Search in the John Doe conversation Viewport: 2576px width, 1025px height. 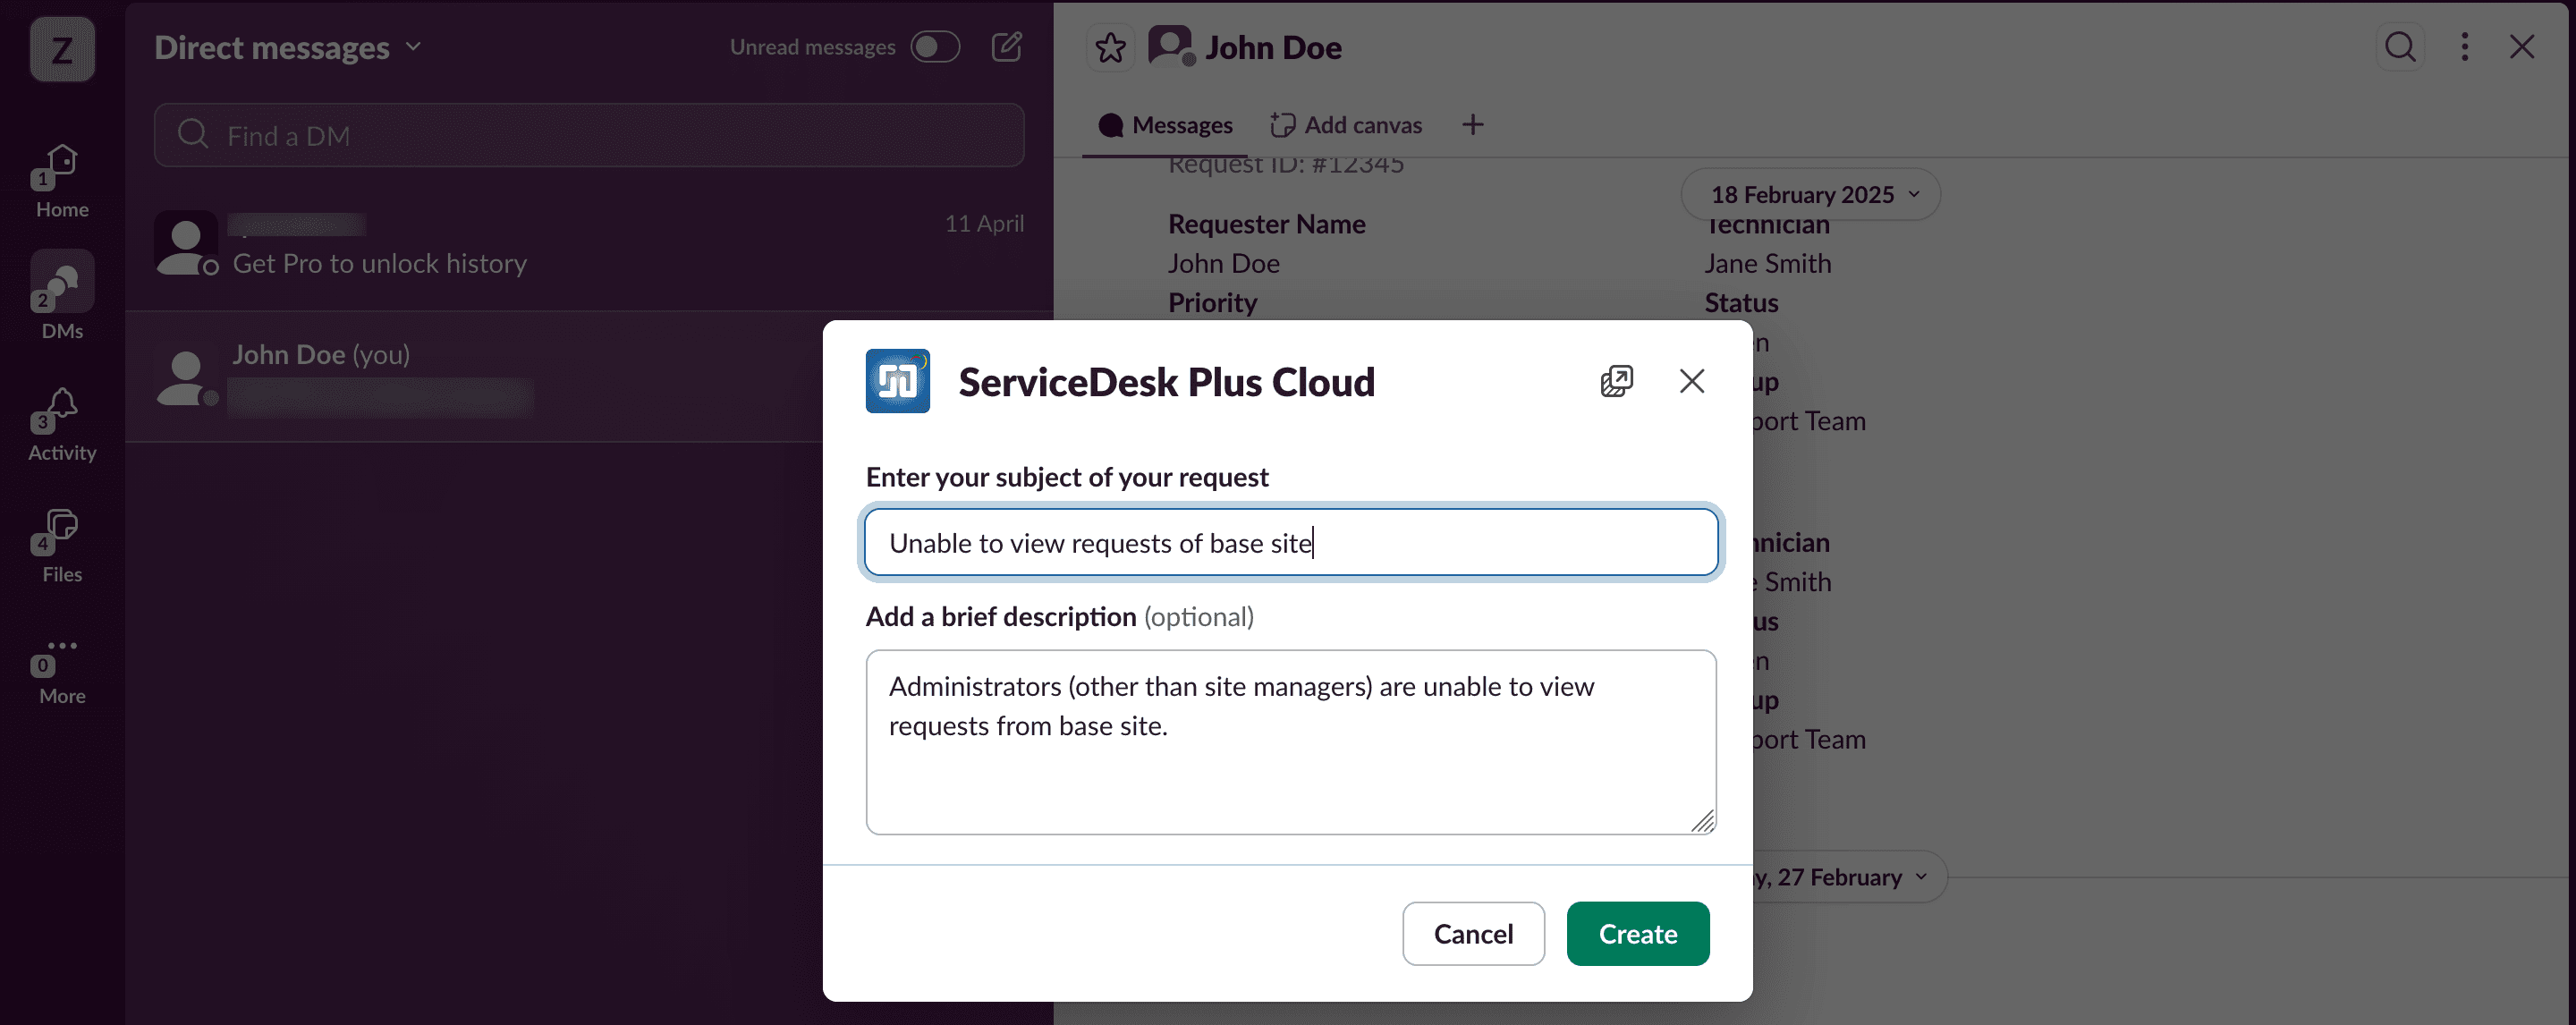pyautogui.click(x=2400, y=47)
